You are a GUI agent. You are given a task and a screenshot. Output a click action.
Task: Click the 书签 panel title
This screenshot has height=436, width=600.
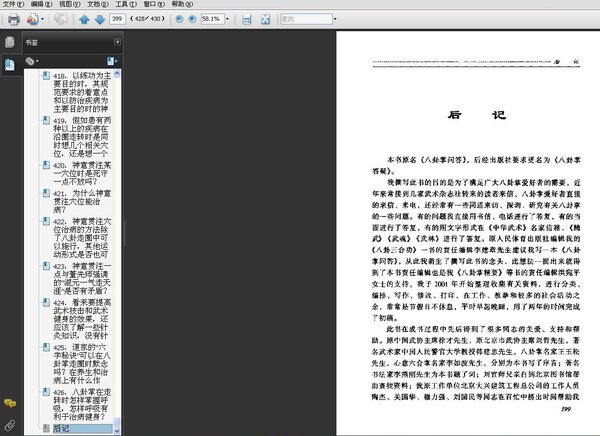(x=32, y=42)
